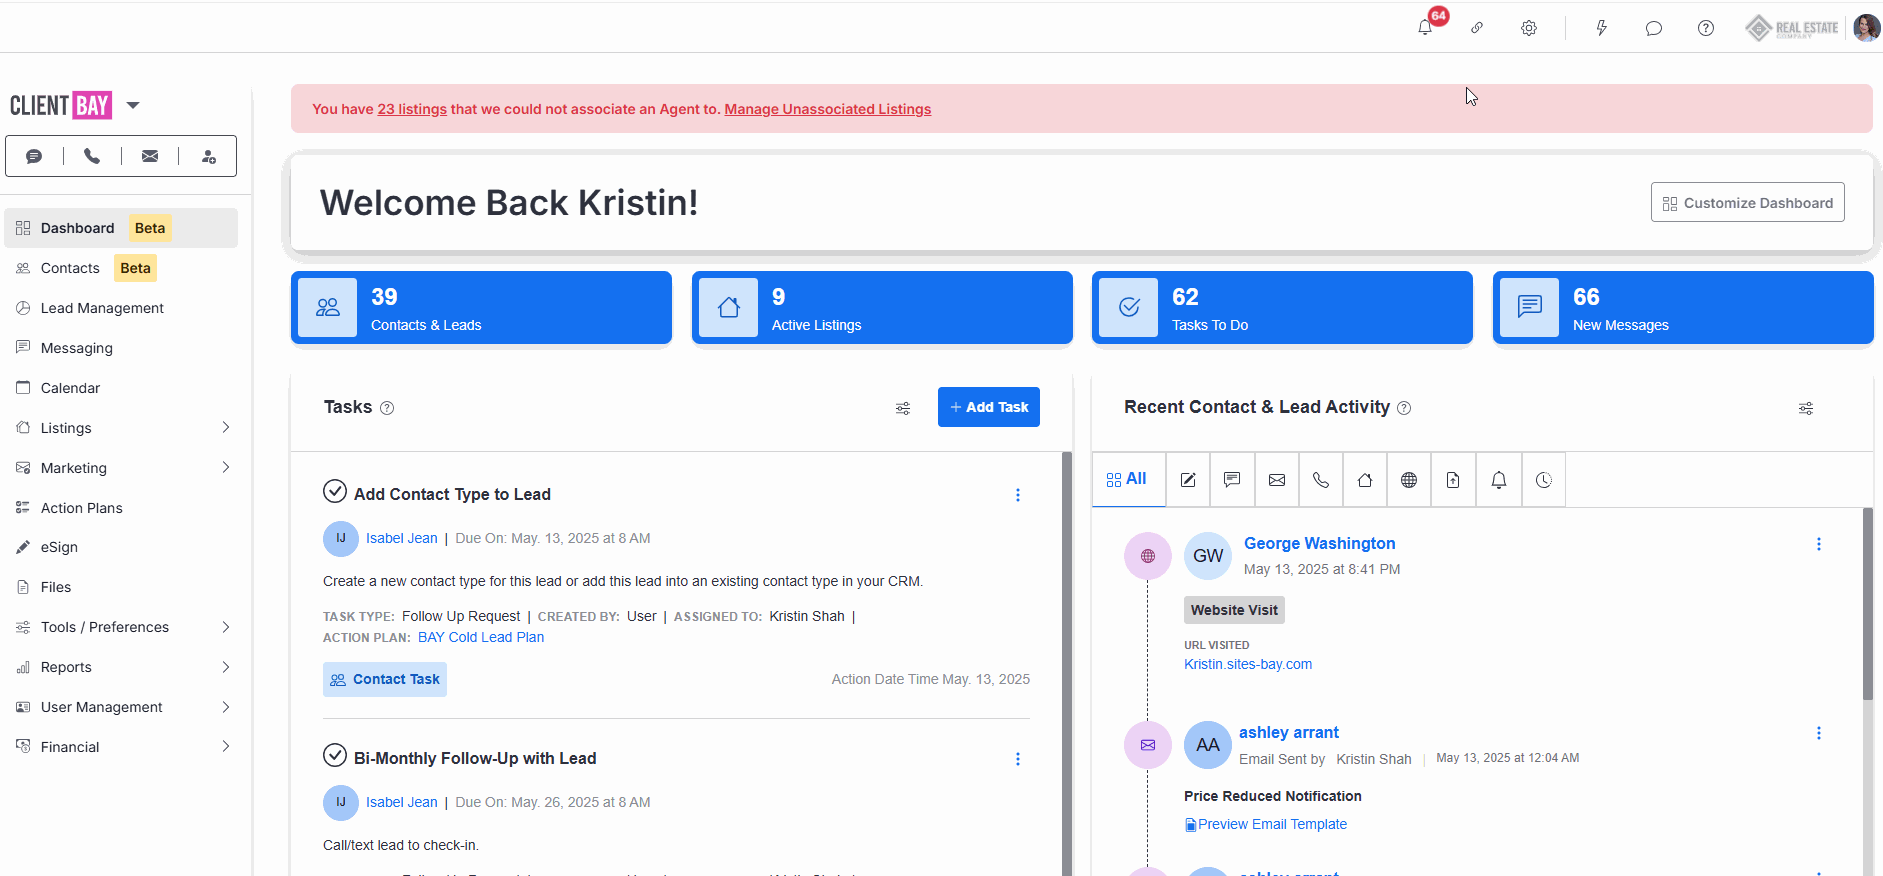Open Manage Unassociated Listings link
Viewport: 1883px width, 876px height.
(827, 109)
